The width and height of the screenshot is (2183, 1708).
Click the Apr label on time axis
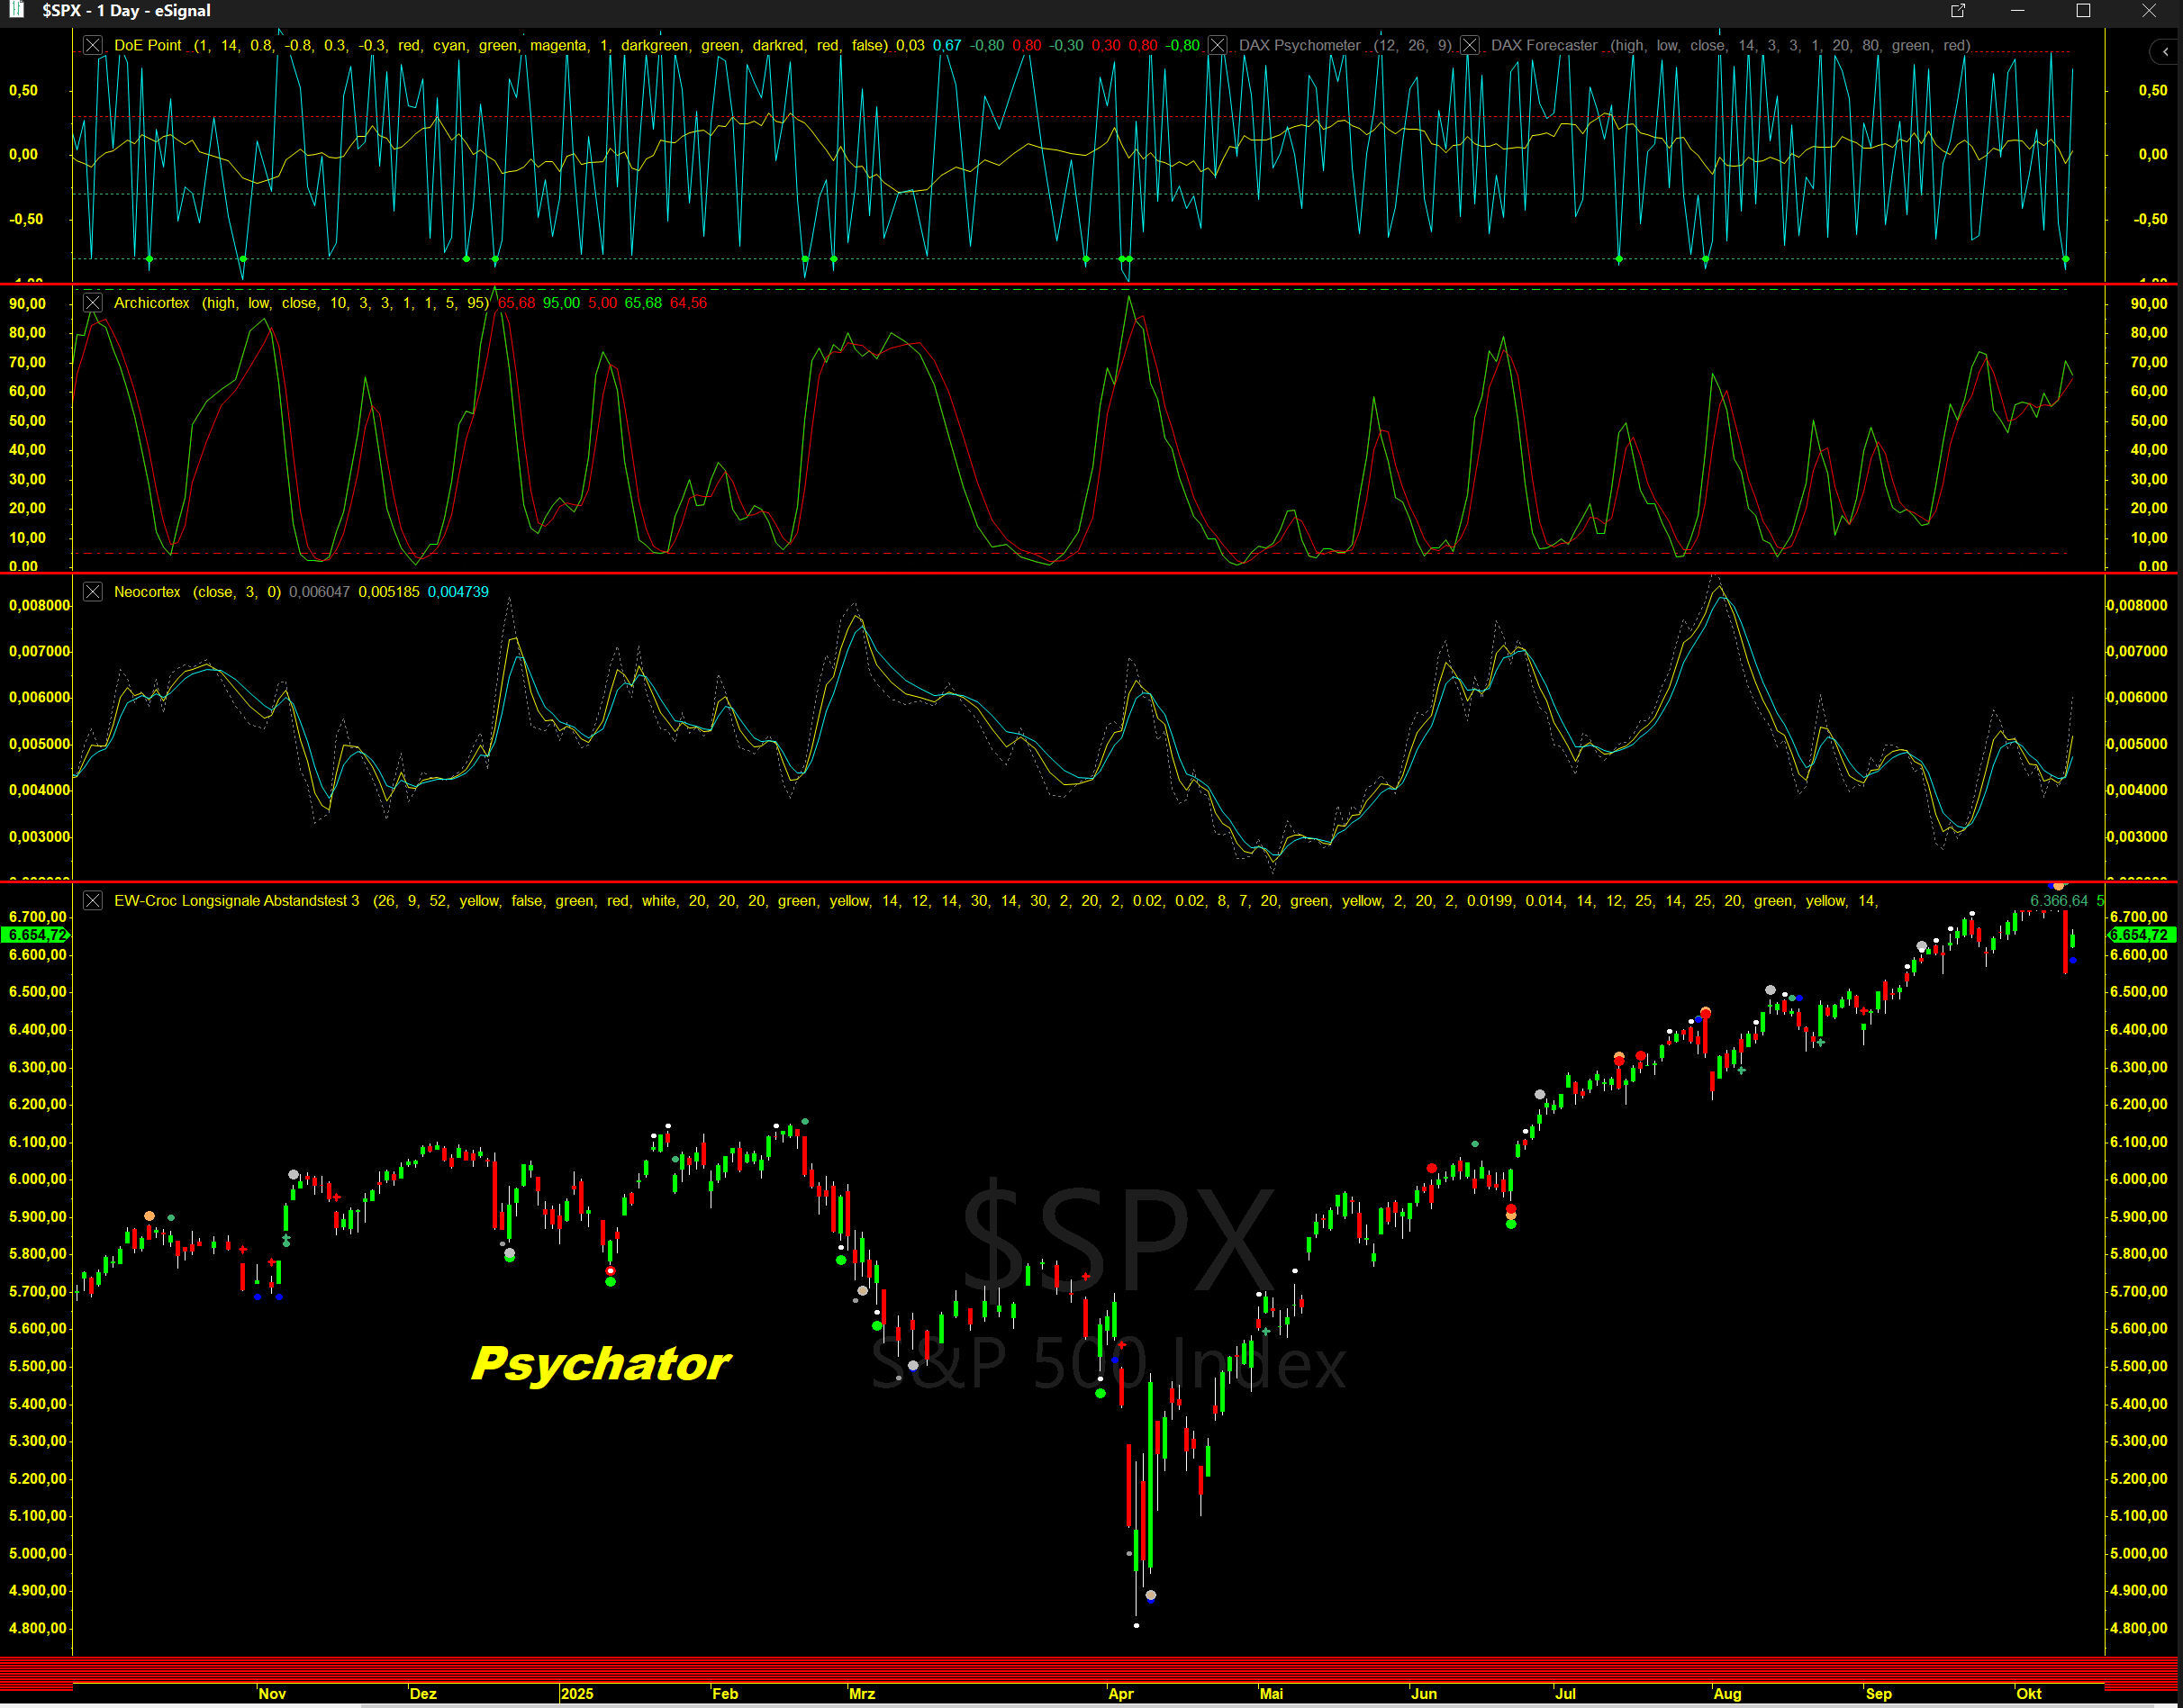point(1120,1694)
